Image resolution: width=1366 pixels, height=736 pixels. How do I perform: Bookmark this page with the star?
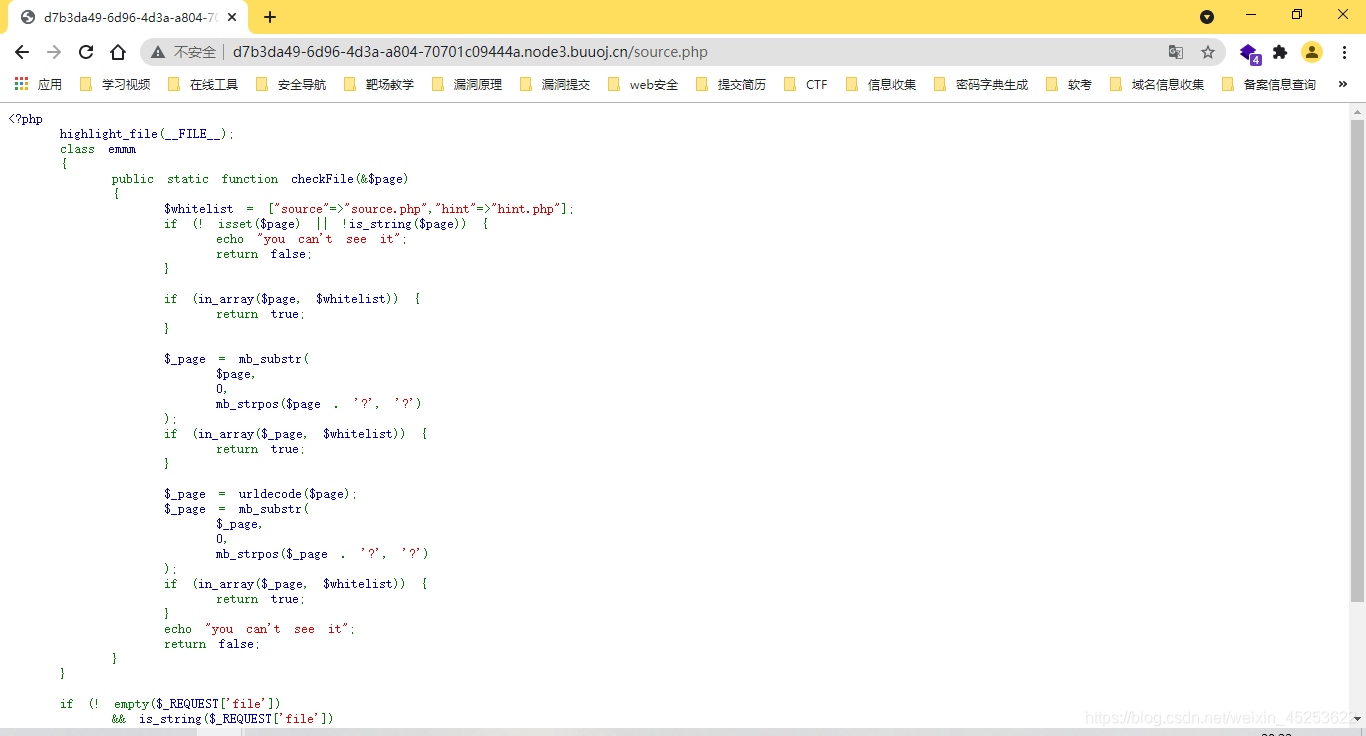coord(1208,52)
